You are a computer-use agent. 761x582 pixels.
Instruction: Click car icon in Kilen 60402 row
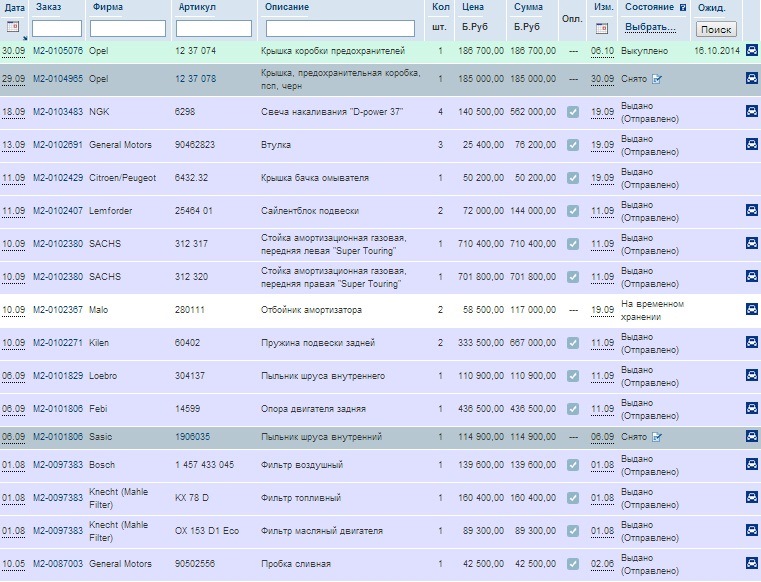[x=751, y=343]
